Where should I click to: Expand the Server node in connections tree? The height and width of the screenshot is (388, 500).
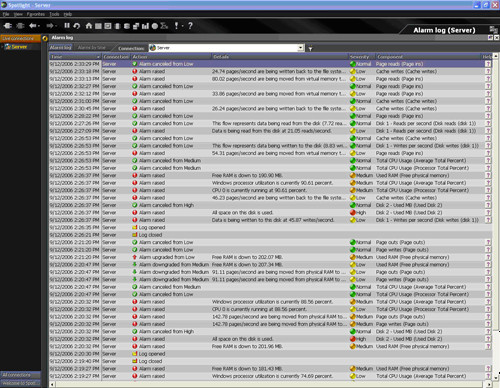(2, 47)
